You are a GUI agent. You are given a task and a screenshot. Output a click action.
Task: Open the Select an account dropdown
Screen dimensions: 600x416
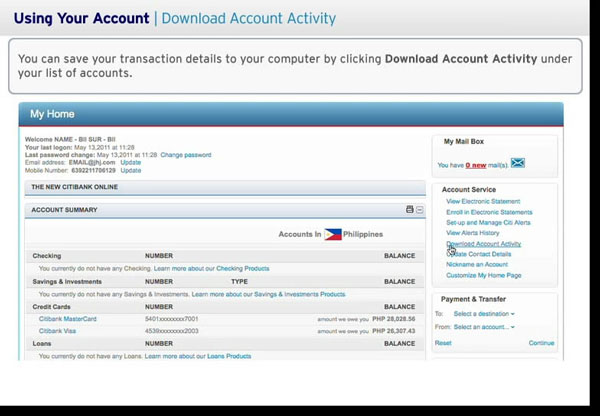(x=484, y=327)
